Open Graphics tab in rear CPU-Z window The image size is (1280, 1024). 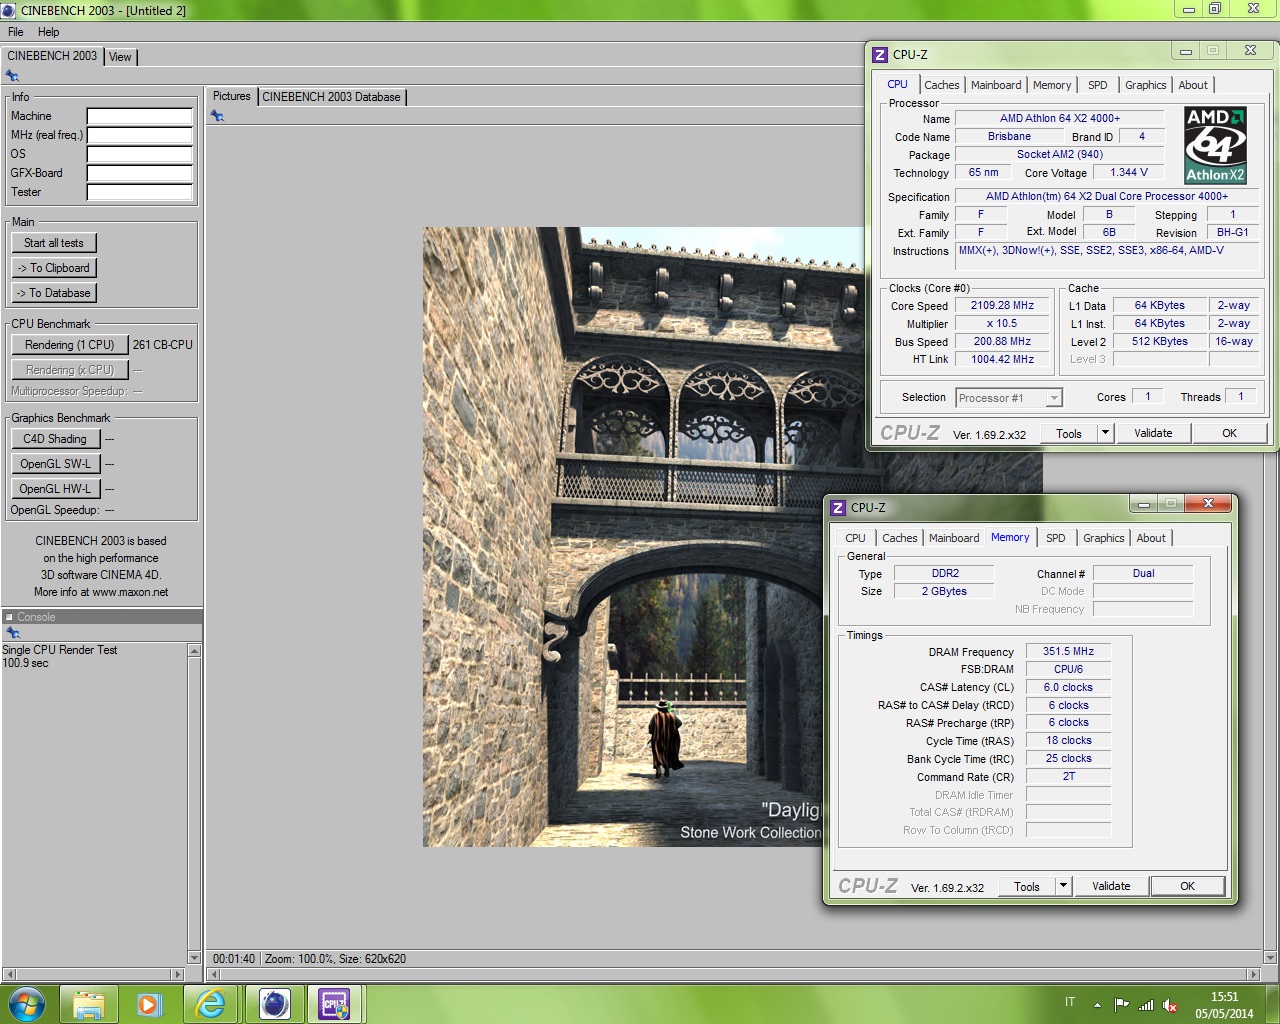click(1145, 85)
